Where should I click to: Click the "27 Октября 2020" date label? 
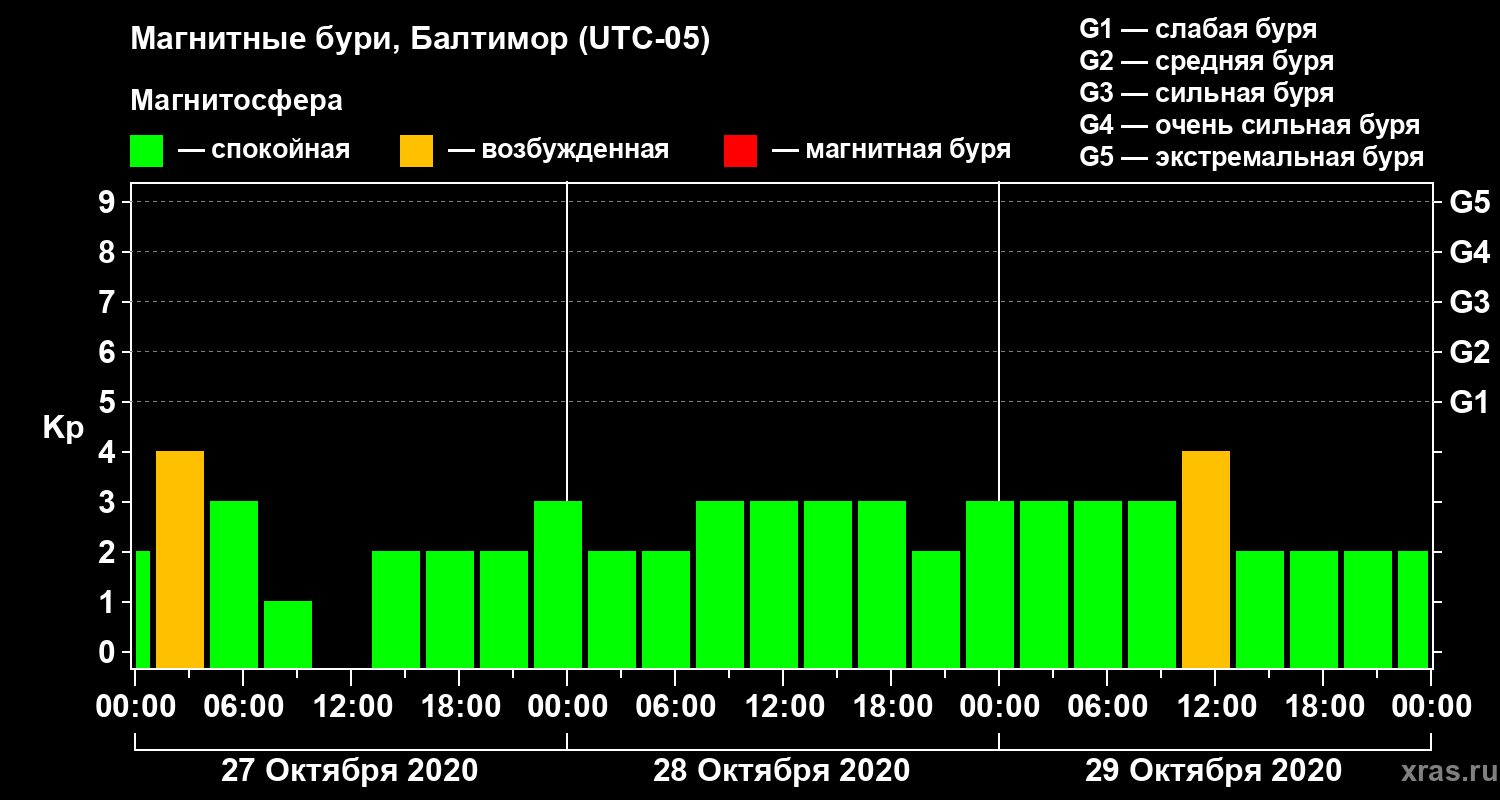click(349, 771)
